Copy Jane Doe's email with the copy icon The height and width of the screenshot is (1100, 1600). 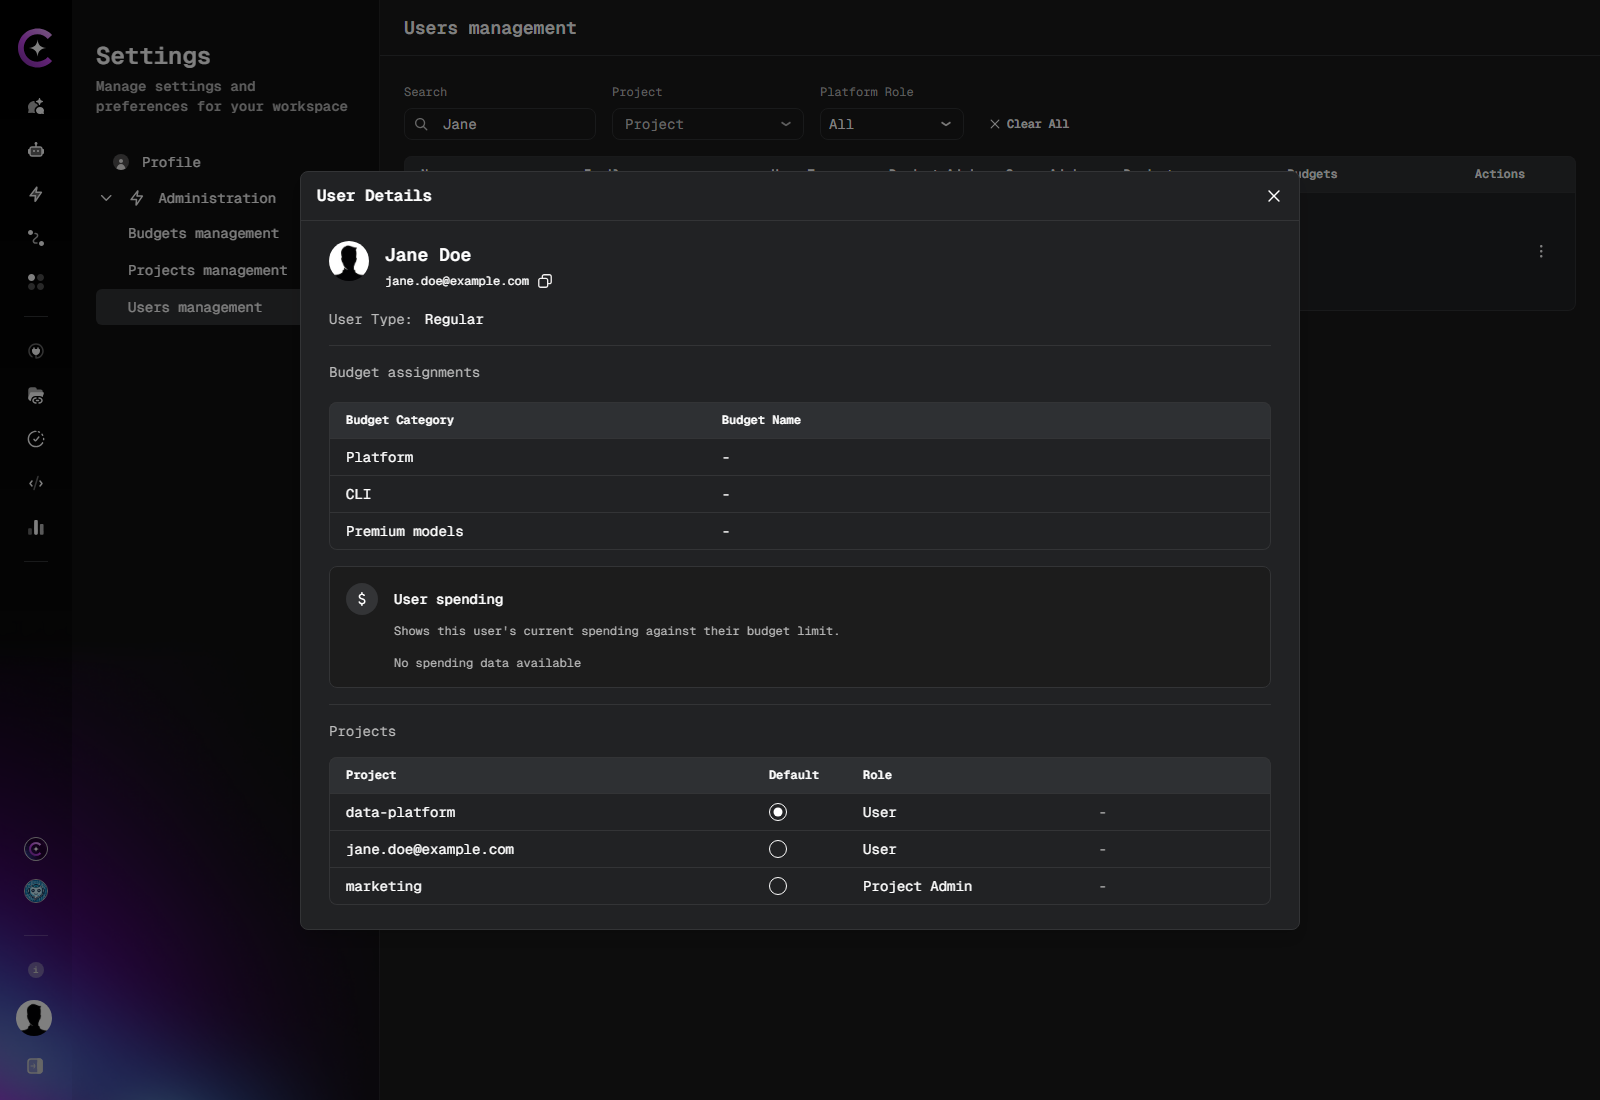[545, 281]
